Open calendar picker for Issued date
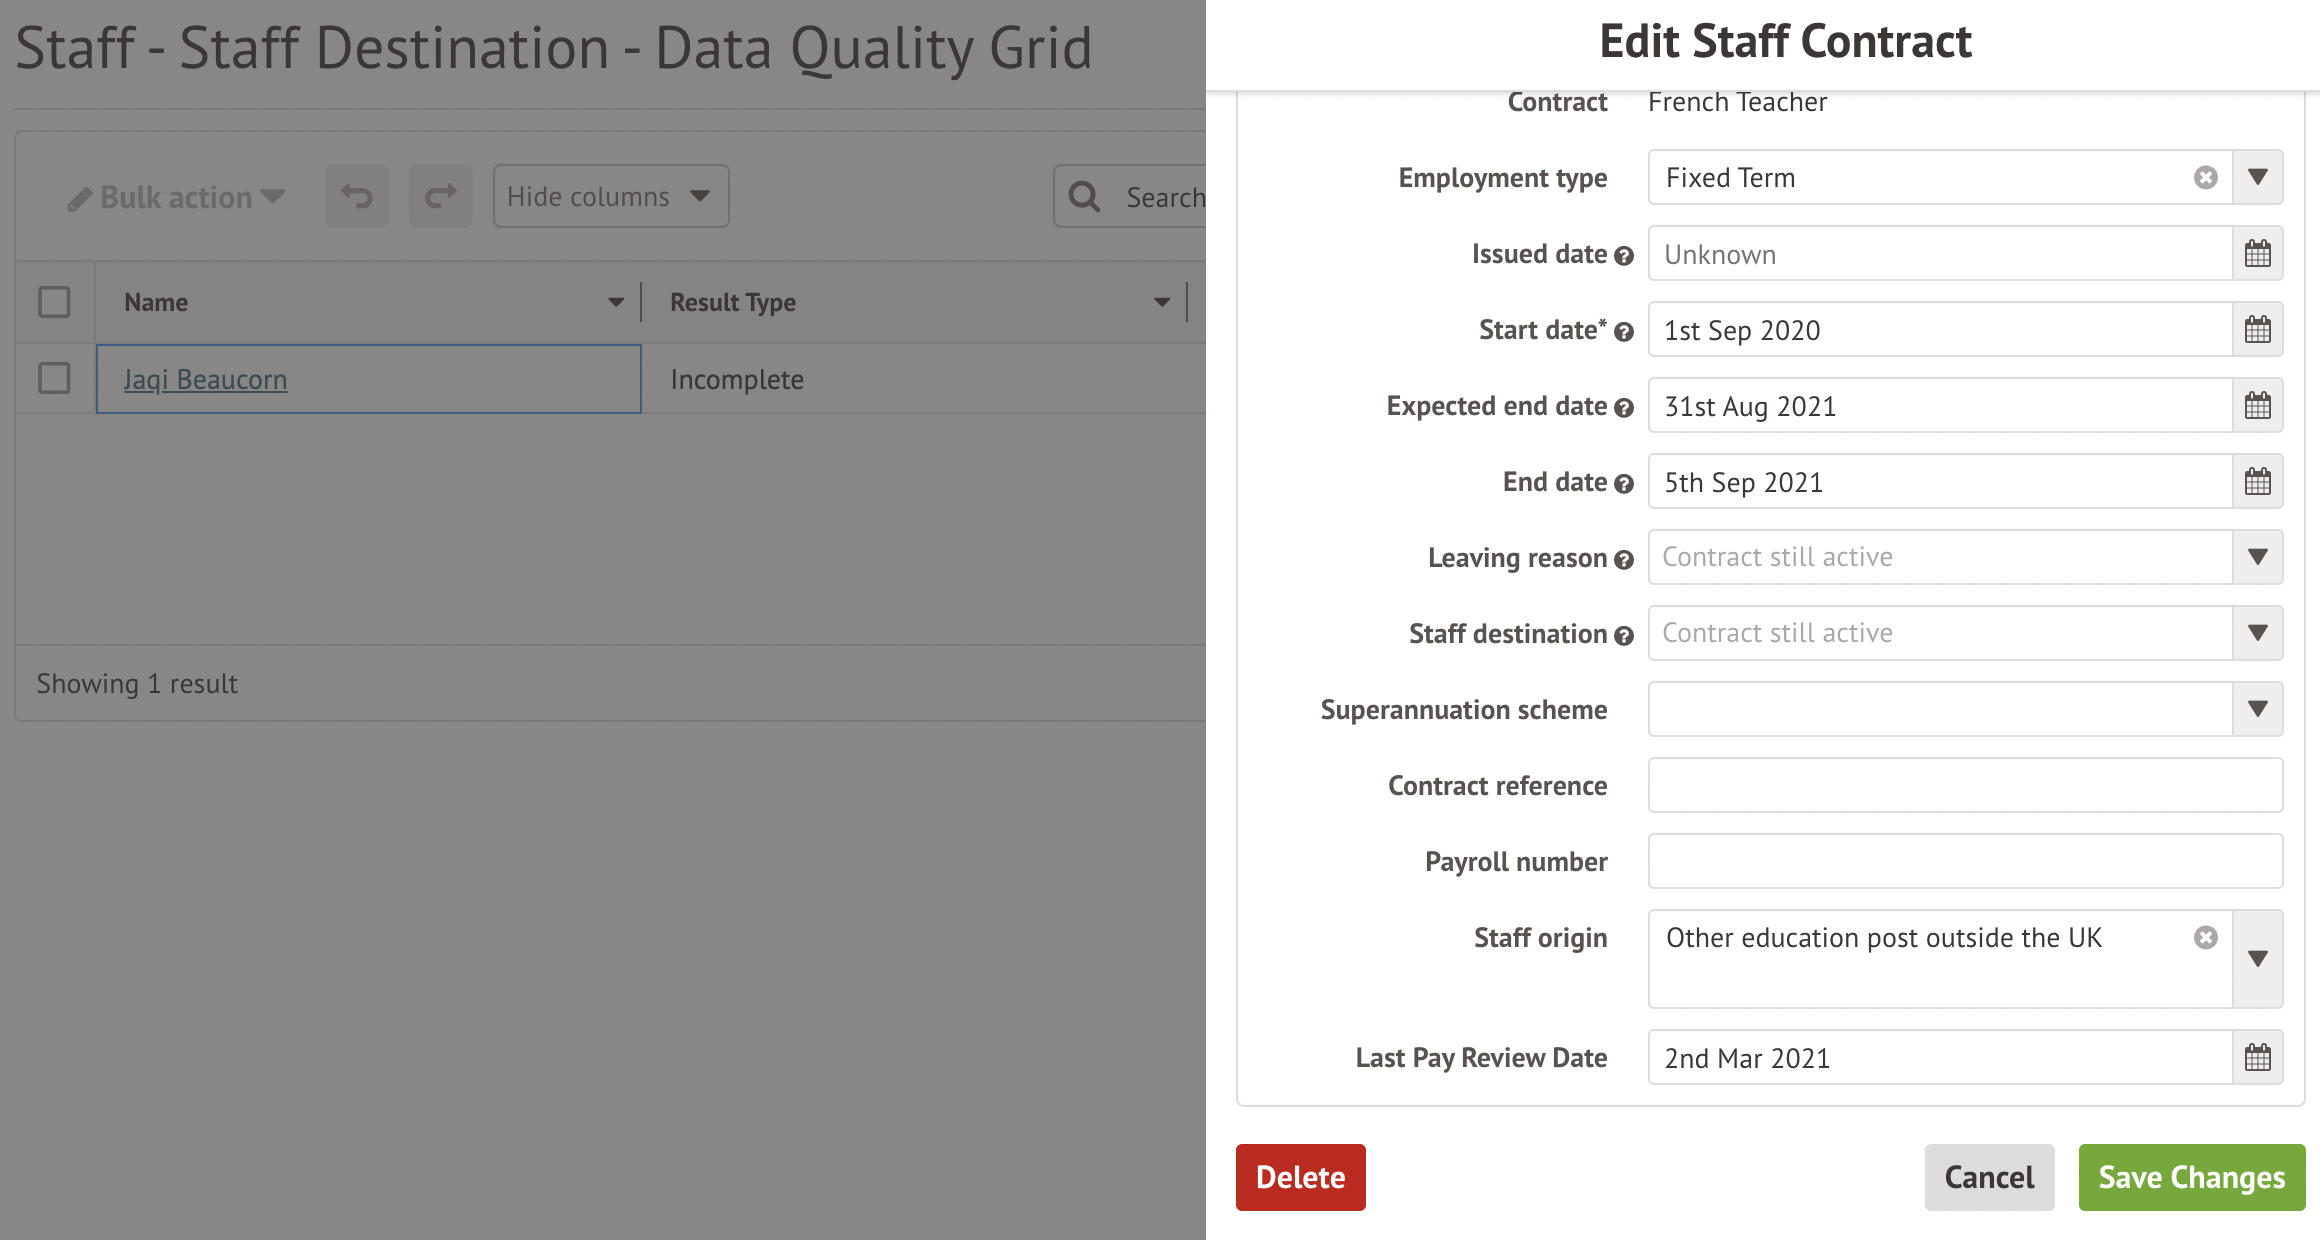Image resolution: width=2320 pixels, height=1240 pixels. coord(2257,254)
